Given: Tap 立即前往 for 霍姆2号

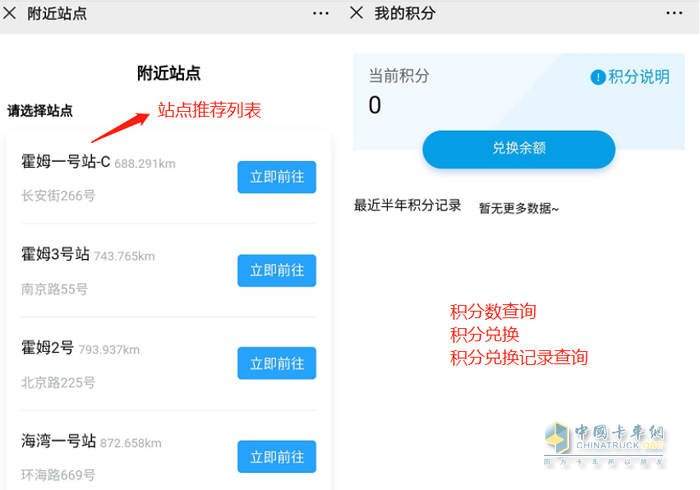Looking at the screenshot, I should point(276,363).
